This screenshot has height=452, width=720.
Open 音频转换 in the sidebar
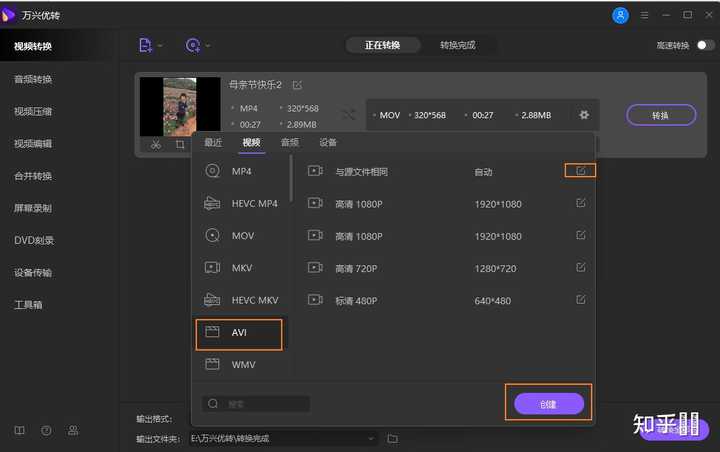[x=33, y=79]
